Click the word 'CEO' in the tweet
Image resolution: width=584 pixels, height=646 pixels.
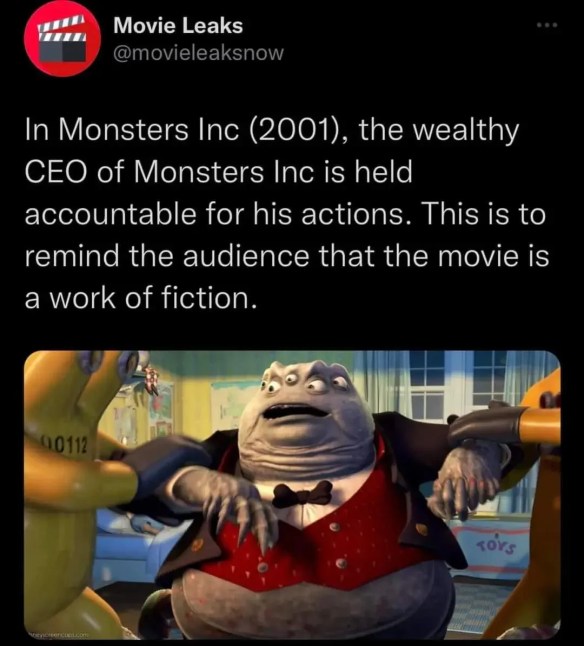click(x=56, y=172)
